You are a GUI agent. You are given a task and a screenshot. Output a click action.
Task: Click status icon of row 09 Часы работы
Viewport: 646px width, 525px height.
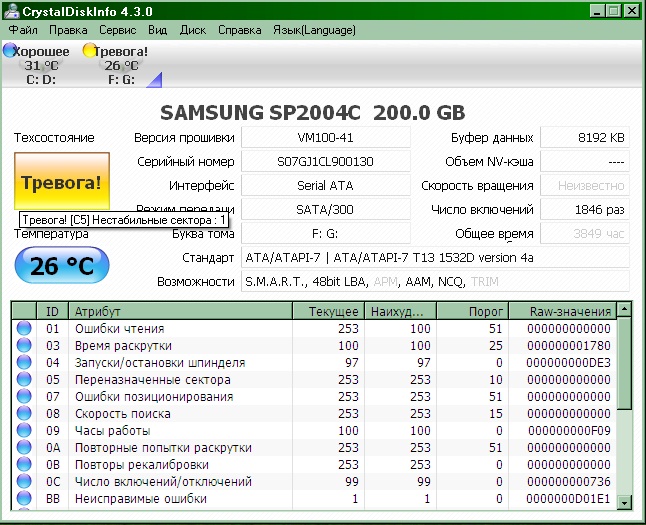(24, 430)
